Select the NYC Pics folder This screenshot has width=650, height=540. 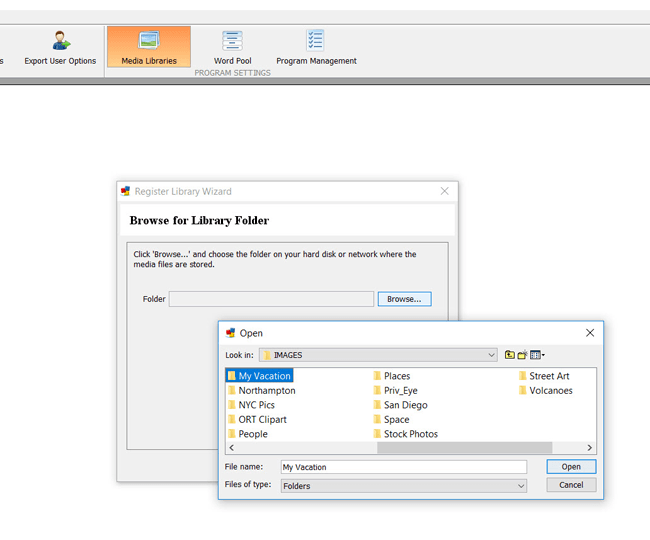pos(256,405)
